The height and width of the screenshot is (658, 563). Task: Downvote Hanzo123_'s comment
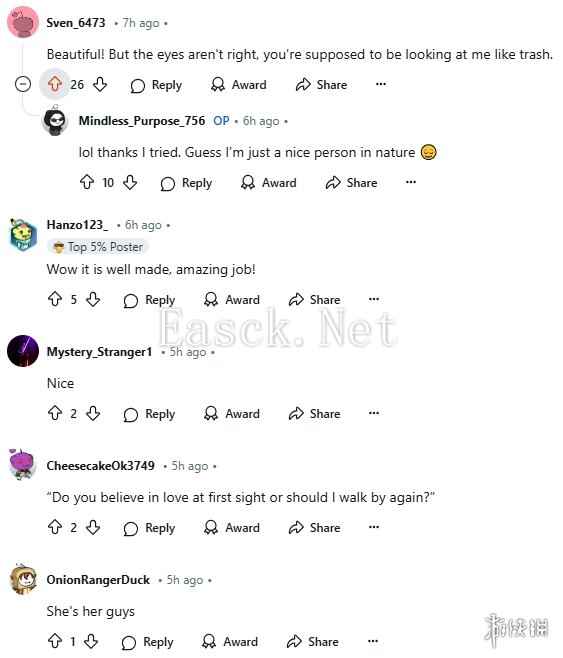click(93, 299)
